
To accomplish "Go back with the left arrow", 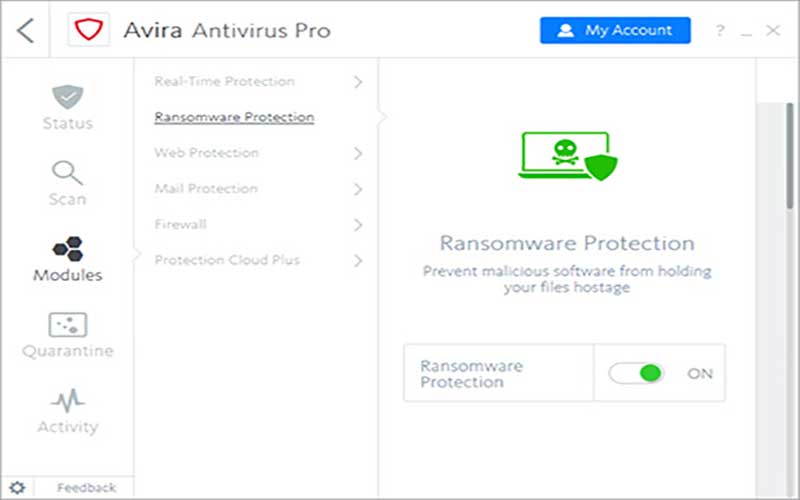I will pyautogui.click(x=26, y=30).
